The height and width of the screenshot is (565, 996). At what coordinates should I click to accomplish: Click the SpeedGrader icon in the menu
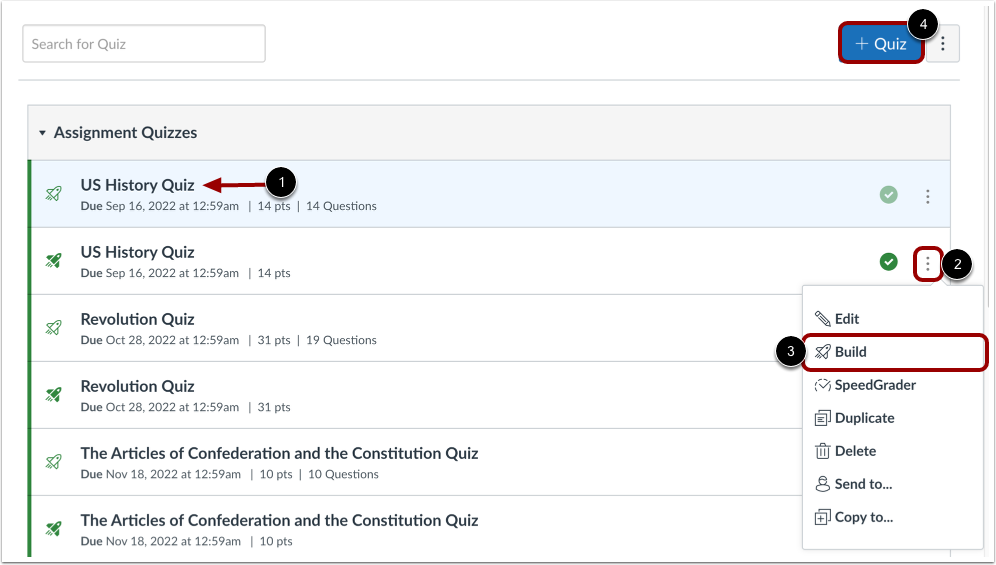(823, 385)
